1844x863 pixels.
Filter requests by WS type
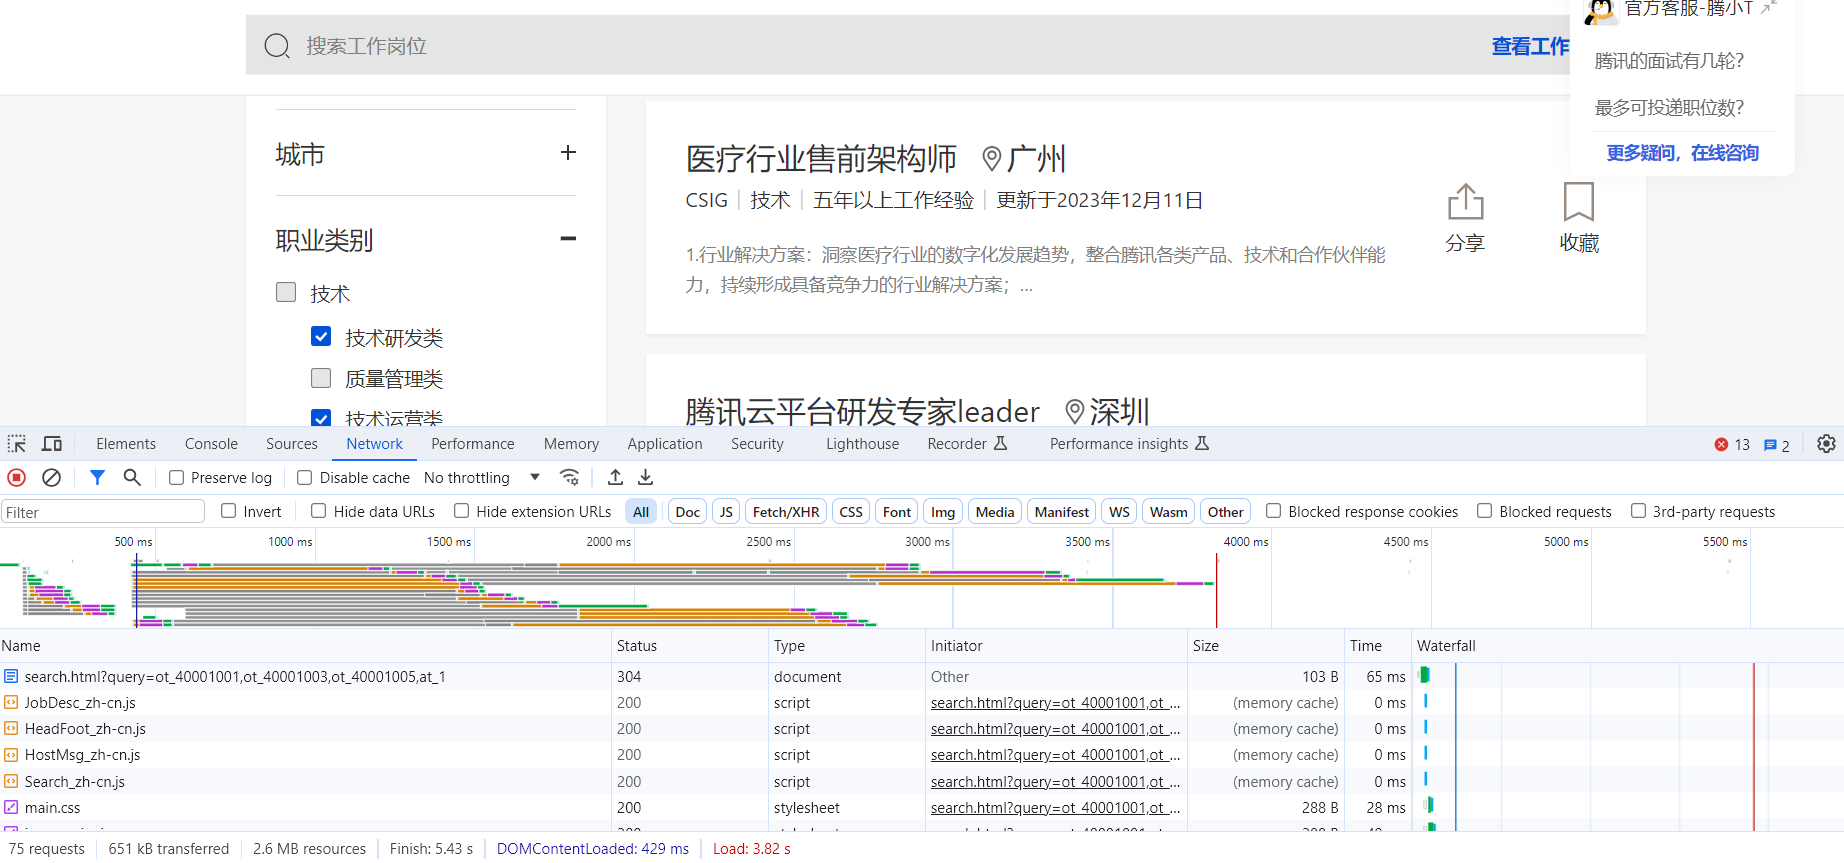(x=1120, y=512)
